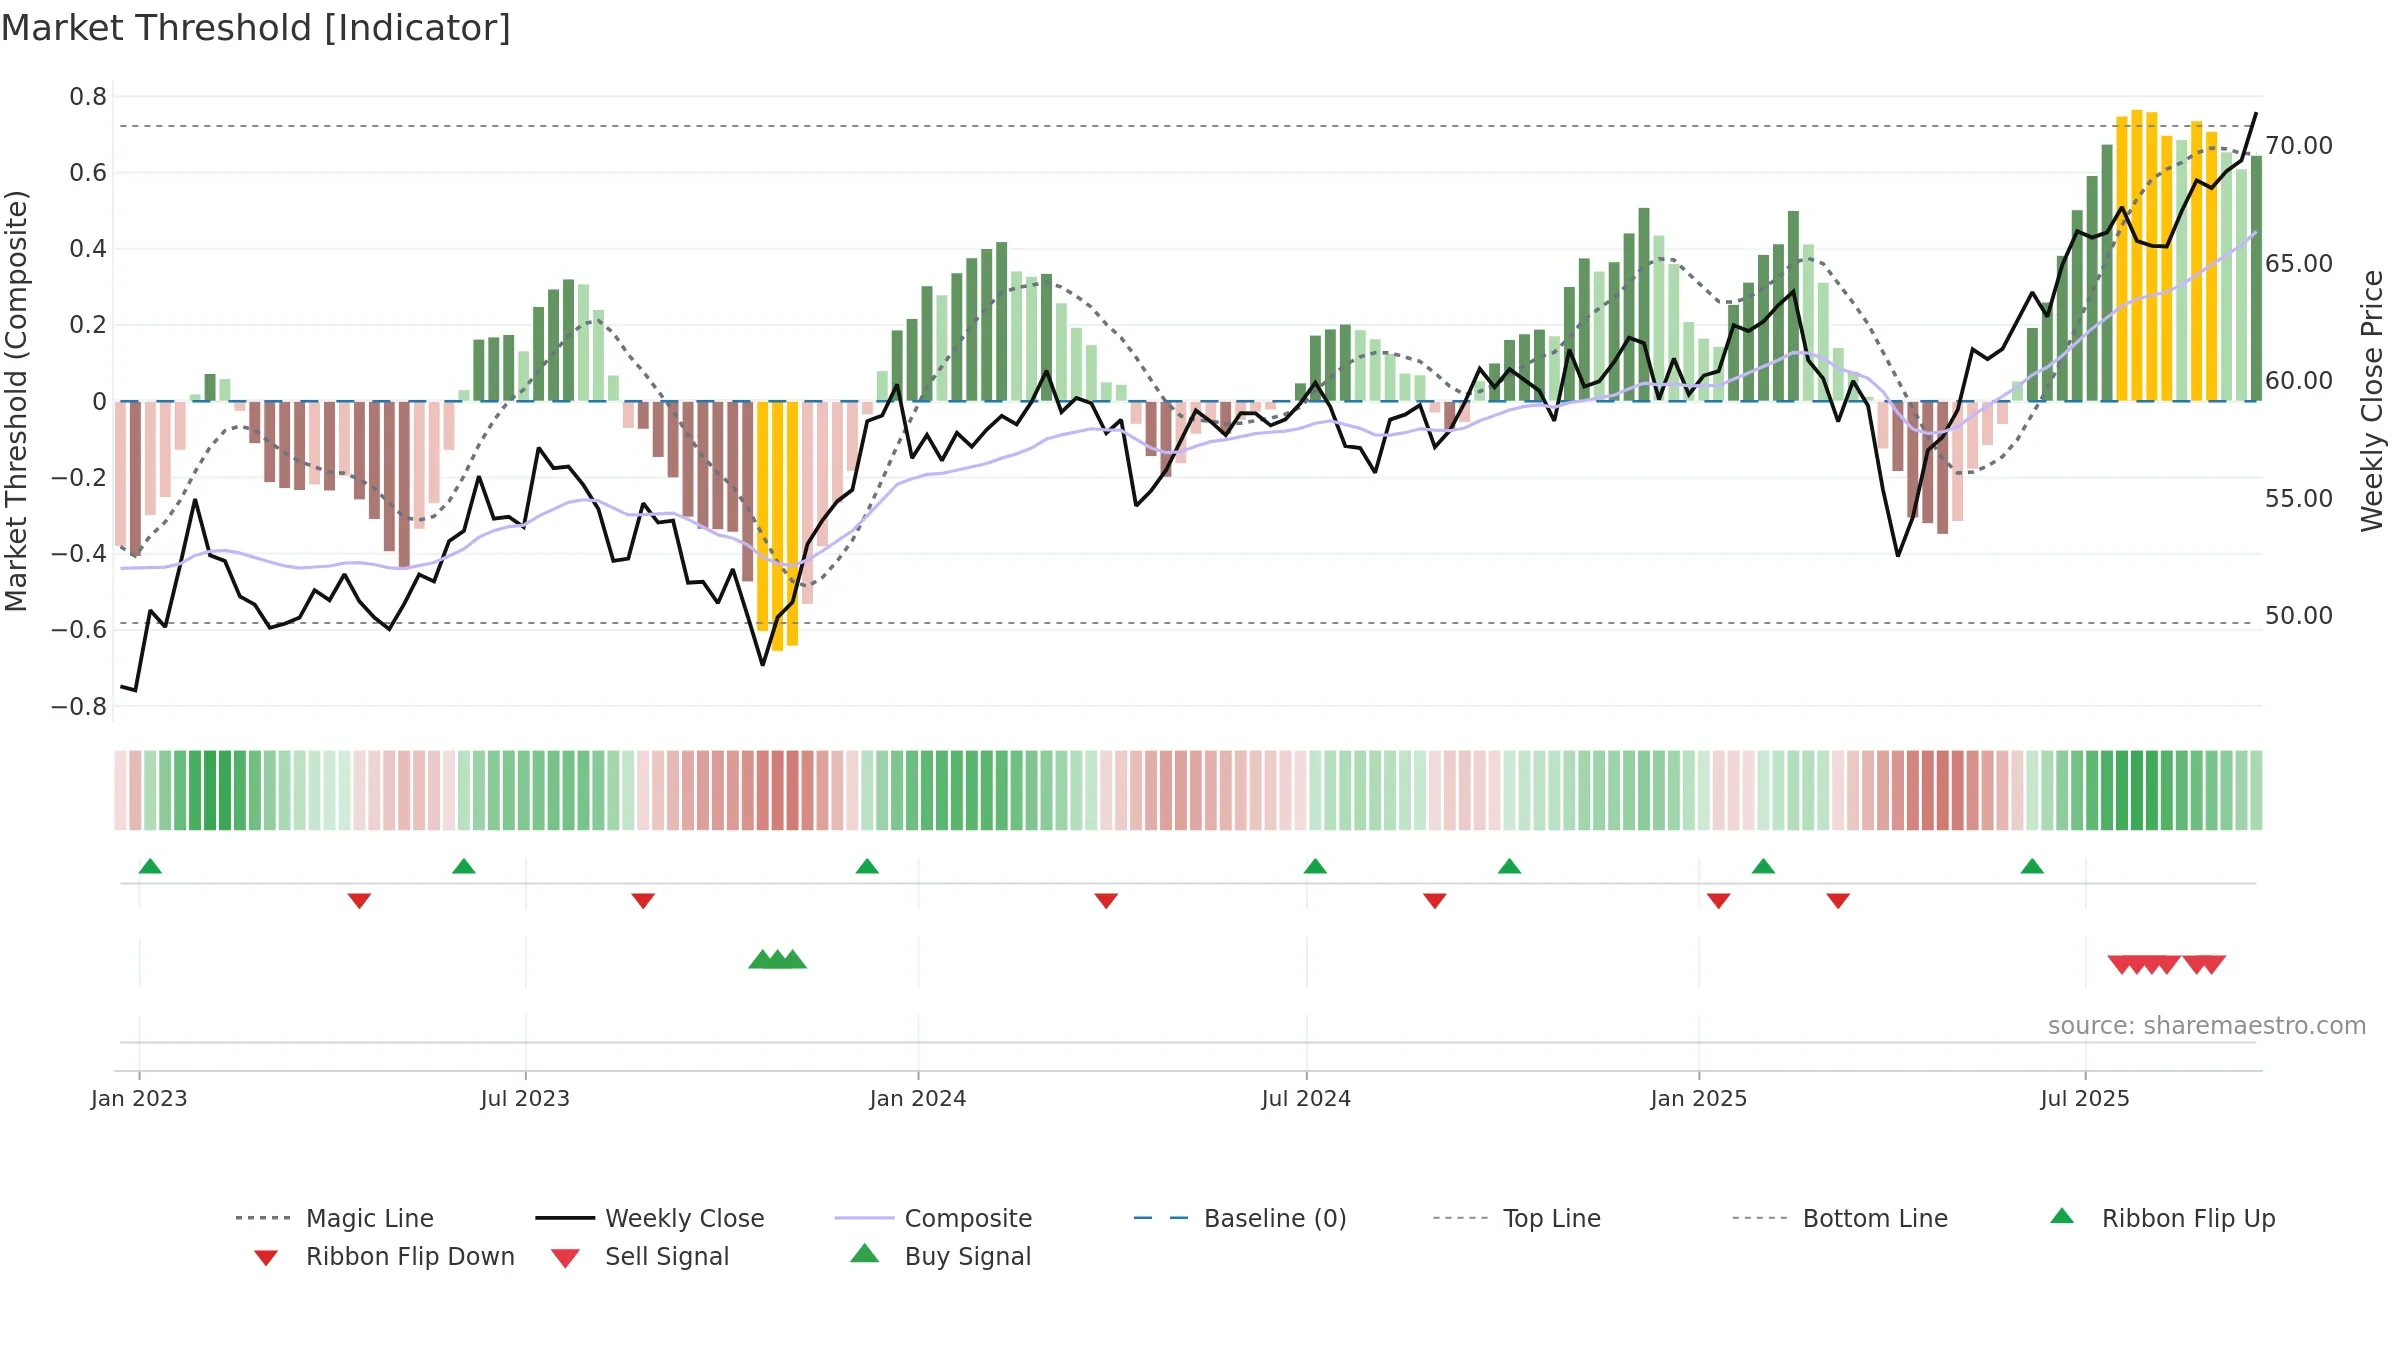Click the right axis title Weekly Close Price

(2372, 401)
